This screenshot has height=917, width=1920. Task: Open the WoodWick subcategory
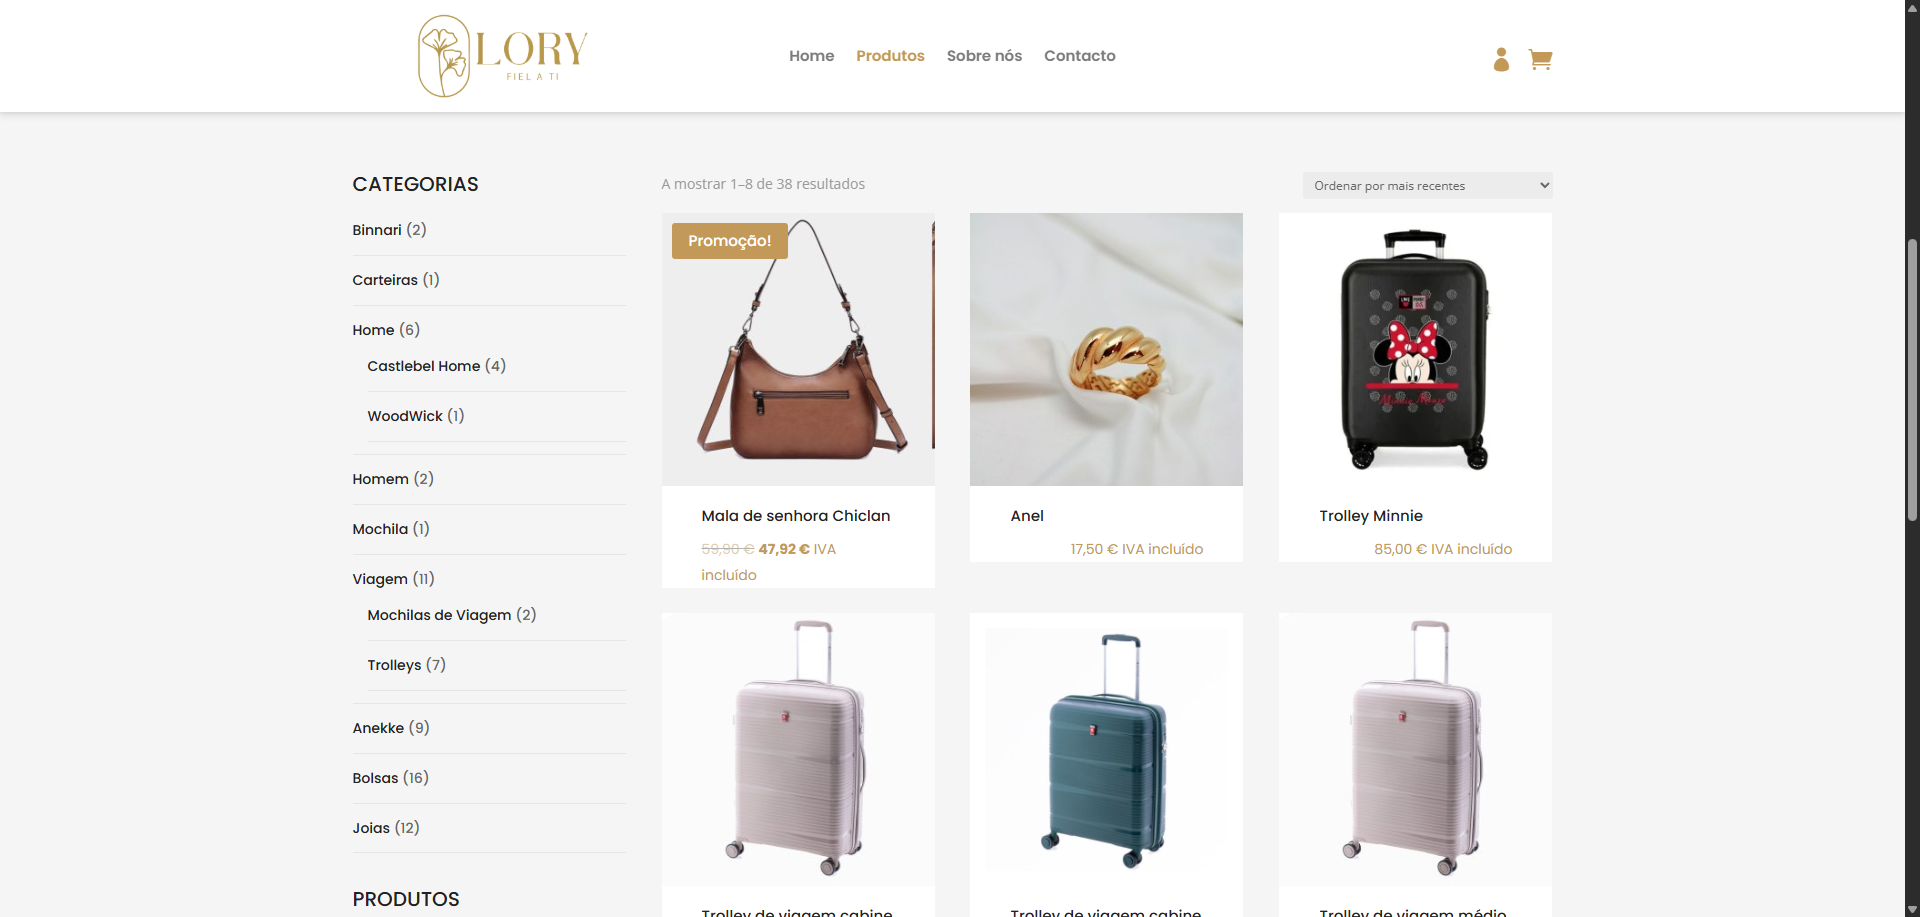405,416
